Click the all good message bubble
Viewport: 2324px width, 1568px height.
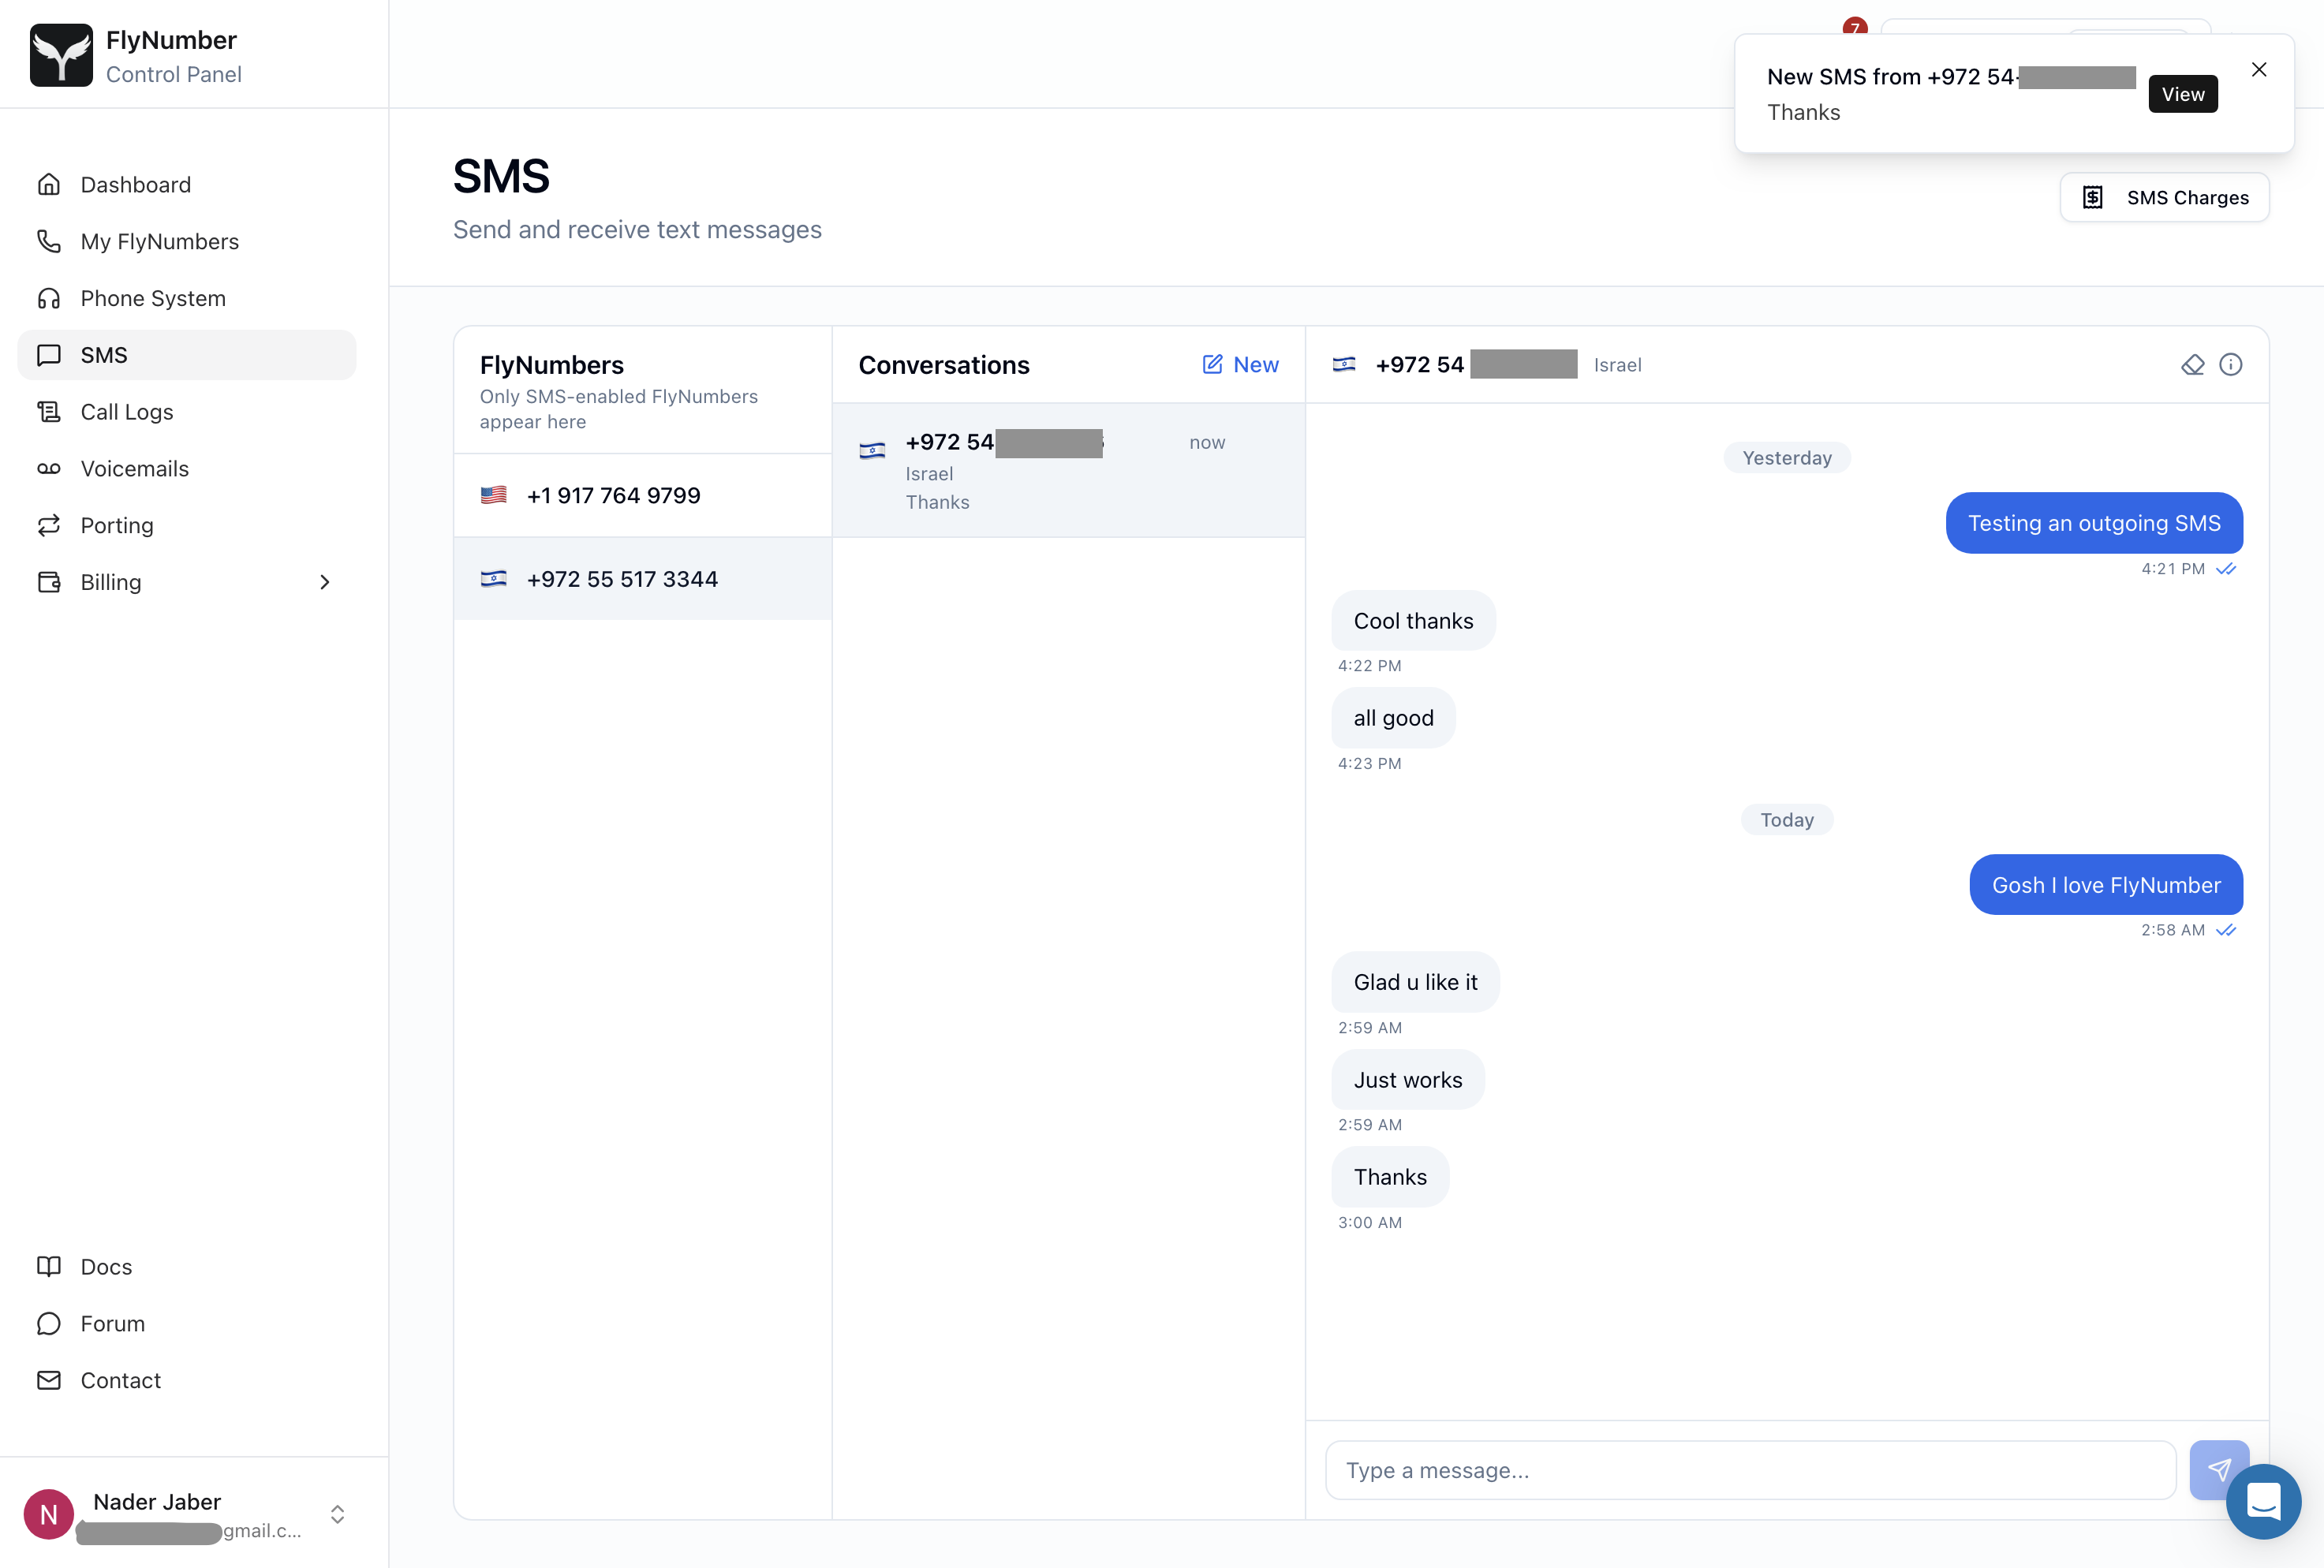(1393, 718)
